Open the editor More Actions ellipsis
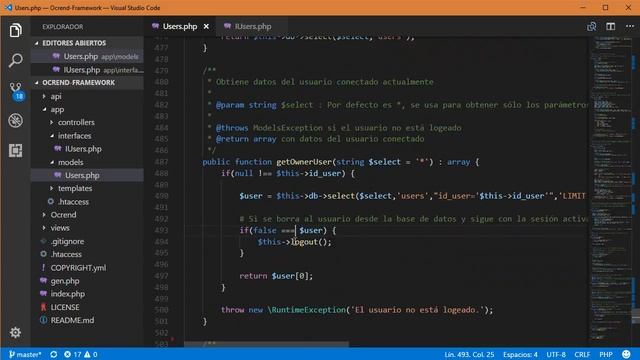This screenshot has height=360, width=640. (630, 26)
